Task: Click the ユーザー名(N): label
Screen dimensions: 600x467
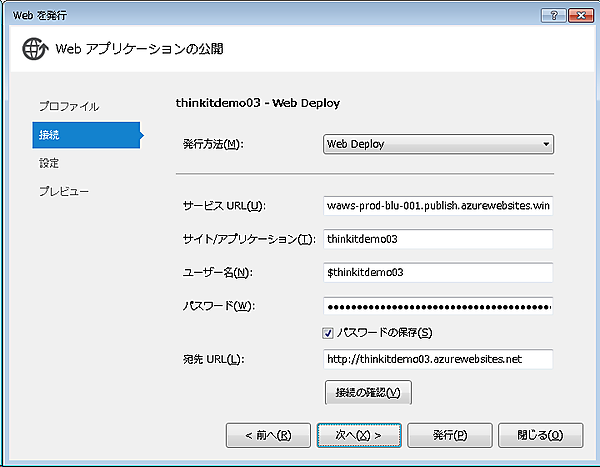Action: tap(217, 273)
